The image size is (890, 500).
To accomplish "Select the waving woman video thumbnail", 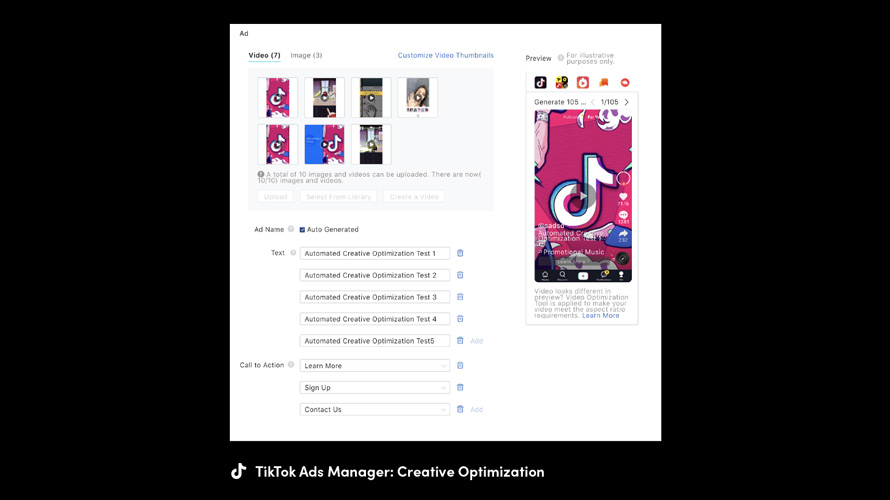I will click(418, 98).
